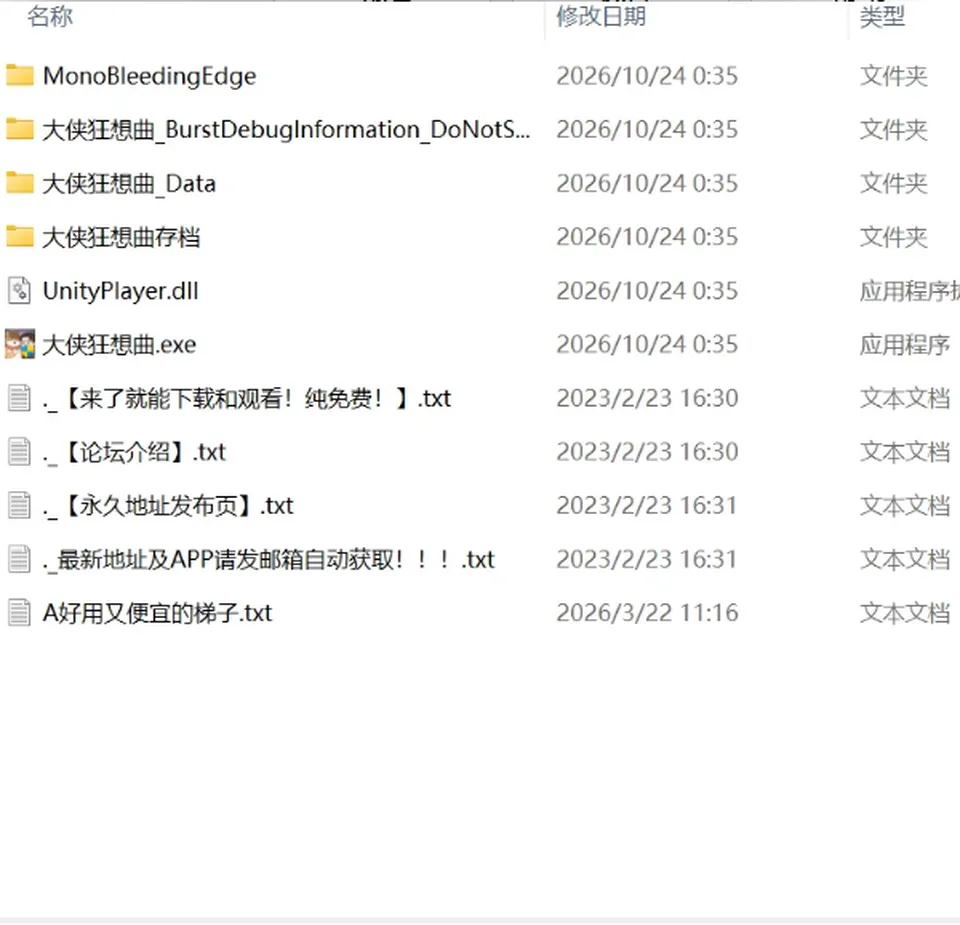
Task: Select the 大侠狂想曲_Data folder icon
Action: coord(20,183)
